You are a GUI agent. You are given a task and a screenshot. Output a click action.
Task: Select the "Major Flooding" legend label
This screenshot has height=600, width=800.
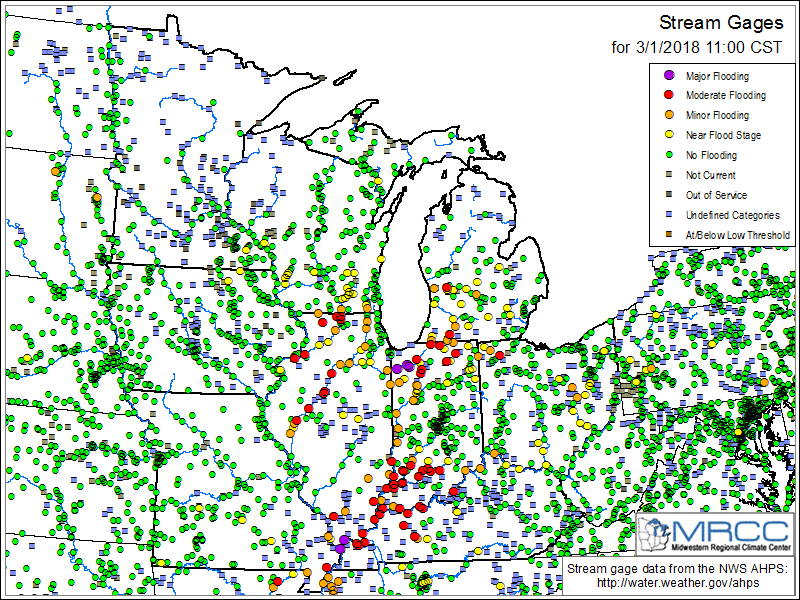(717, 76)
